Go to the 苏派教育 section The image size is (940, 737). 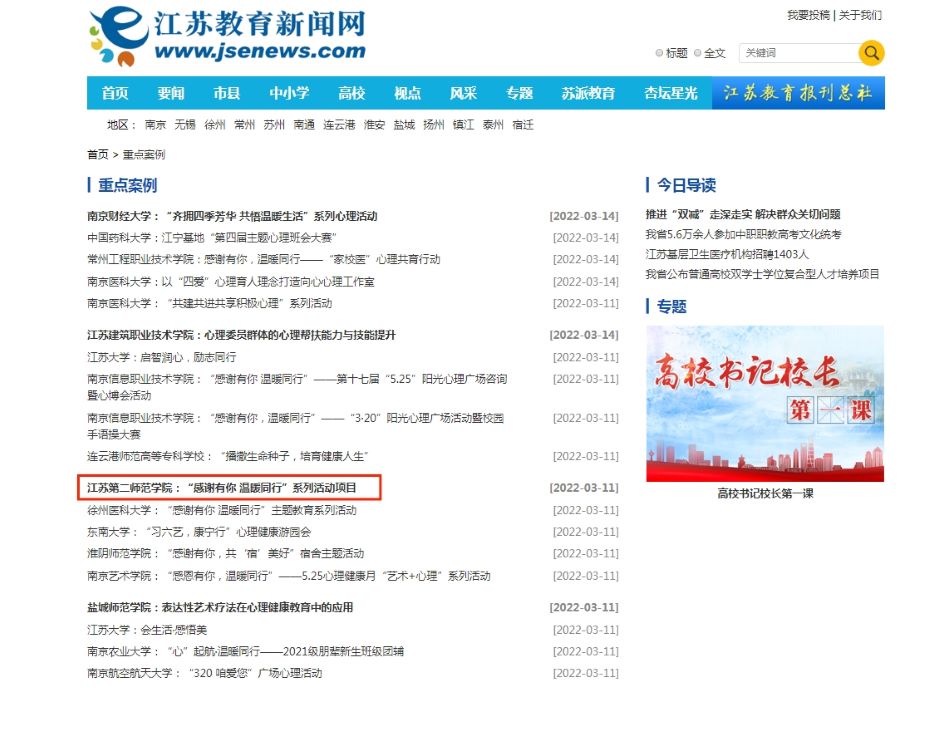[x=588, y=93]
